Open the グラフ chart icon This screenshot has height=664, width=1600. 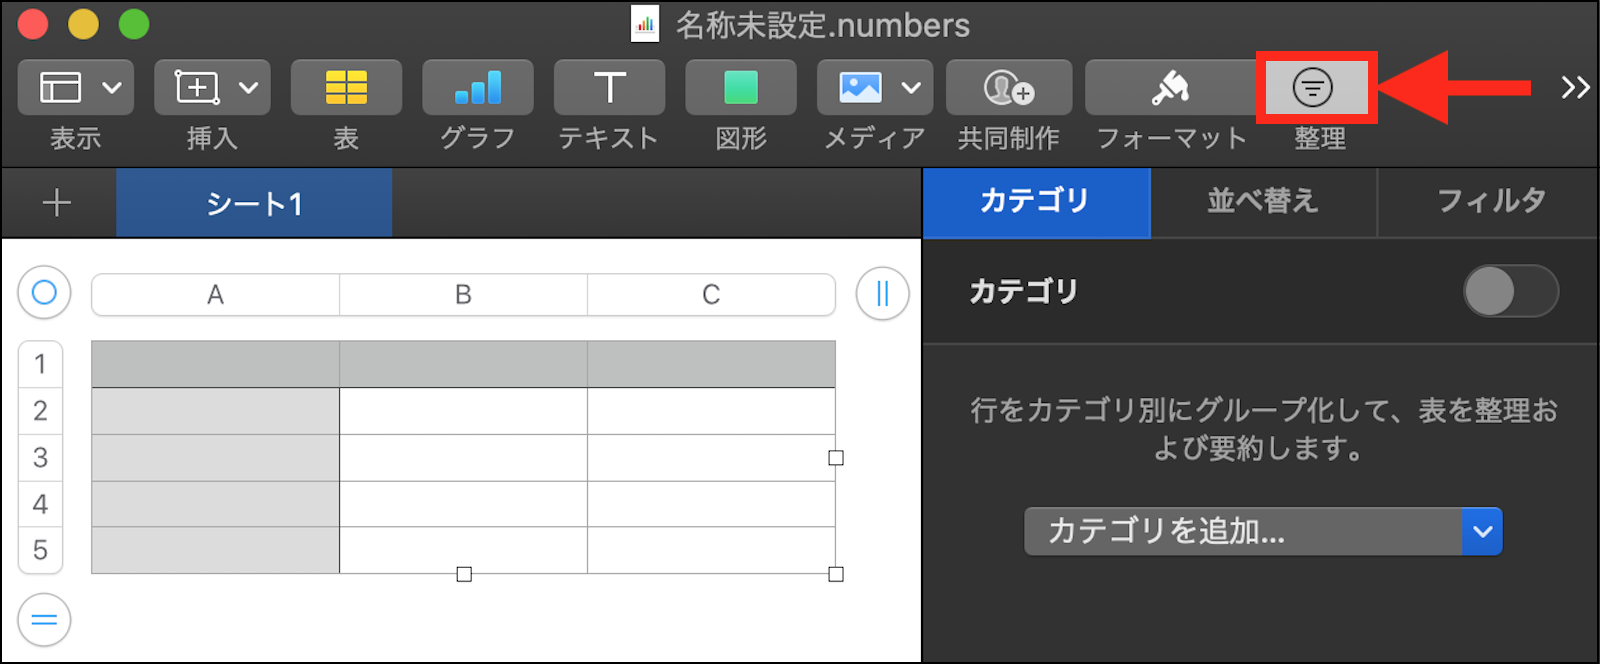[x=477, y=88]
